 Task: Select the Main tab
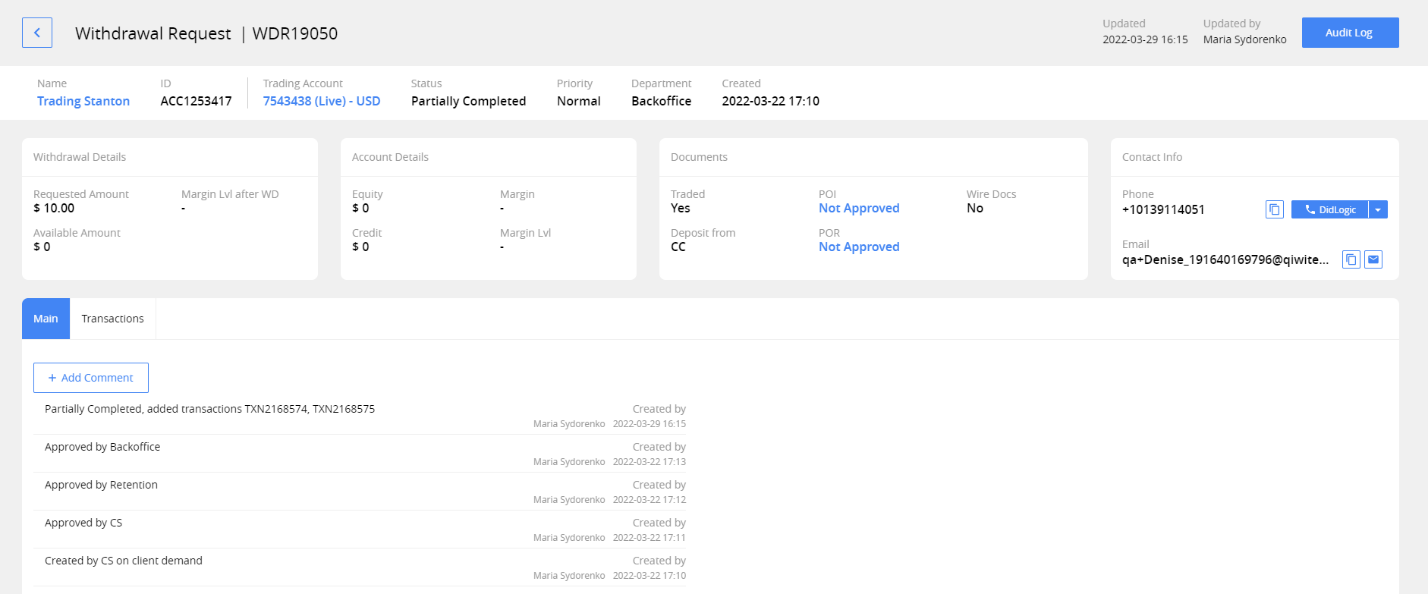[x=45, y=318]
